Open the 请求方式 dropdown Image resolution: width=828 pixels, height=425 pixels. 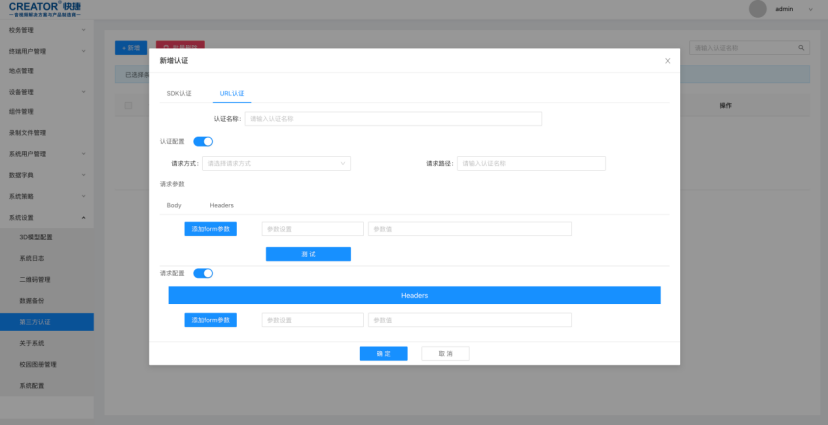pos(276,163)
